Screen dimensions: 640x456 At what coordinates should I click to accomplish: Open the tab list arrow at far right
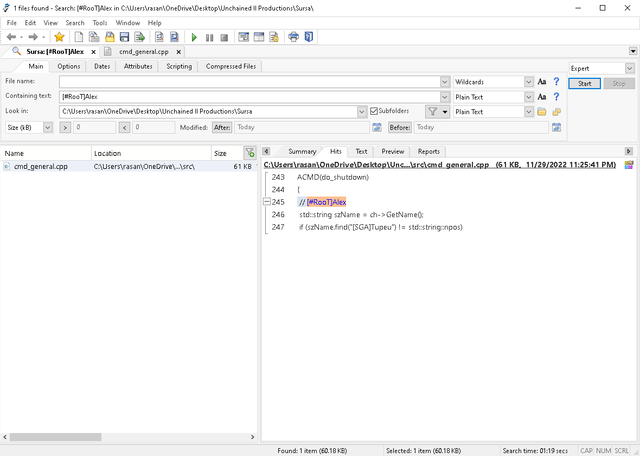633,51
